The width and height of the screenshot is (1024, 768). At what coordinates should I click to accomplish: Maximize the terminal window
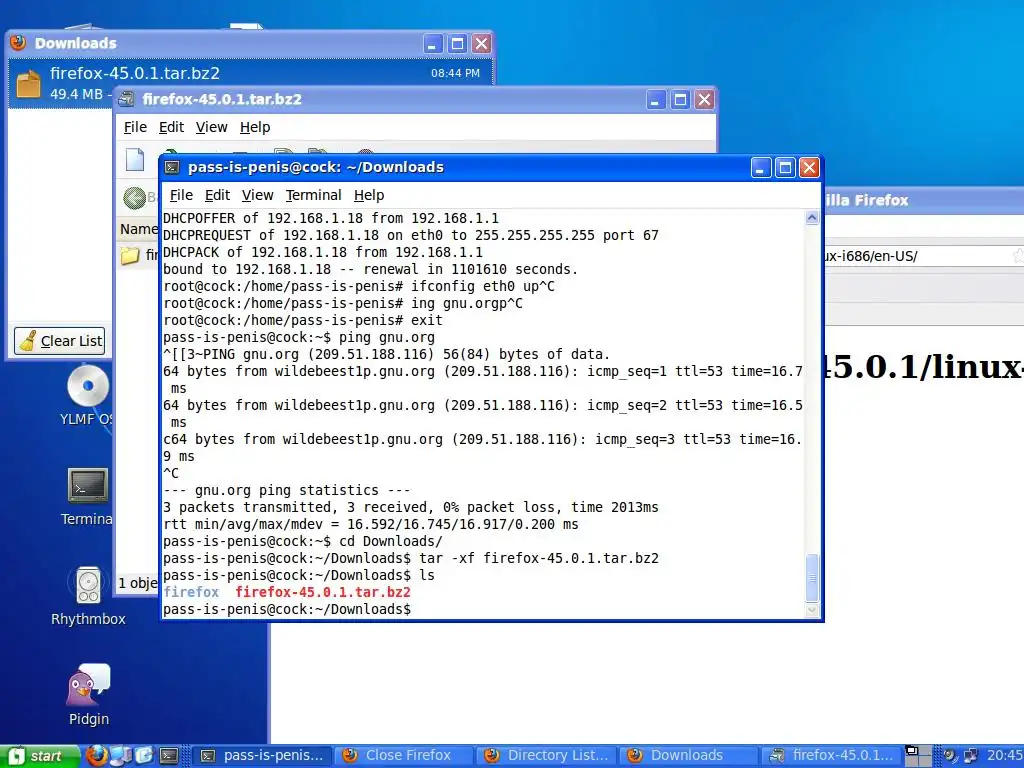coord(785,168)
